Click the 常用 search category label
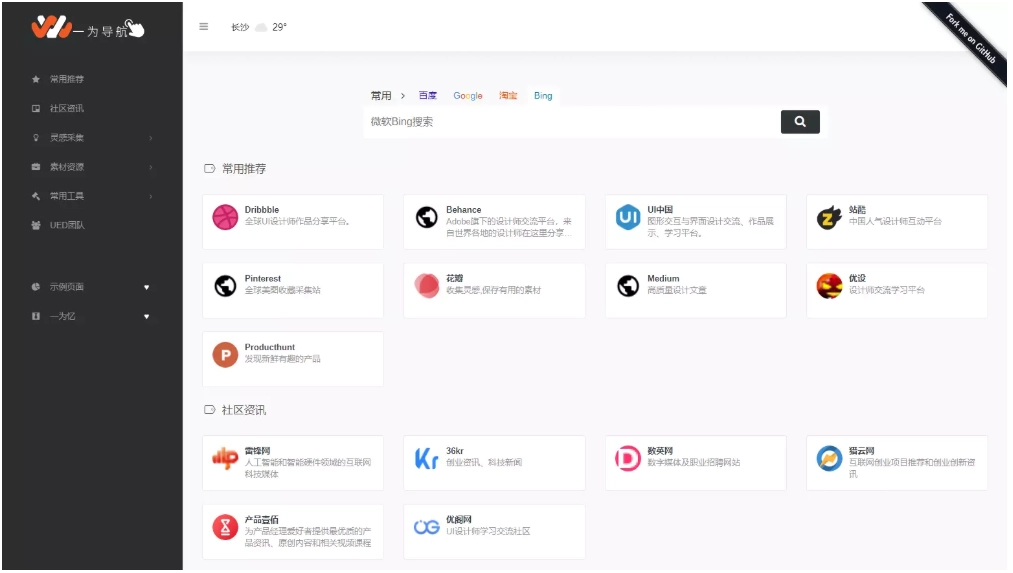This screenshot has width=1013, height=573. 381,96
